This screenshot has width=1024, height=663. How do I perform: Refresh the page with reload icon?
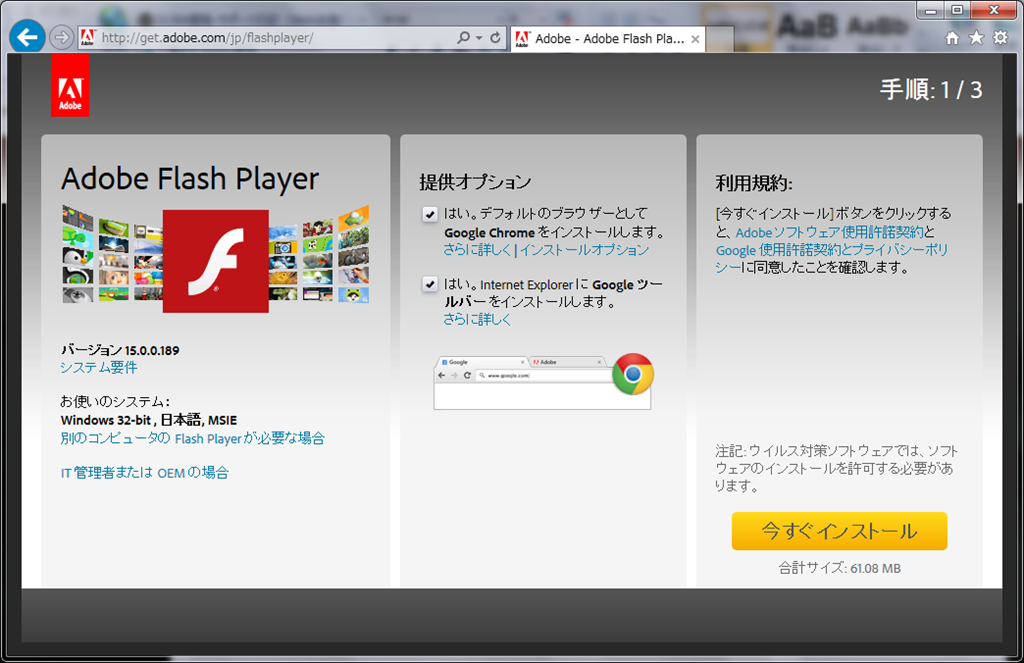point(496,38)
